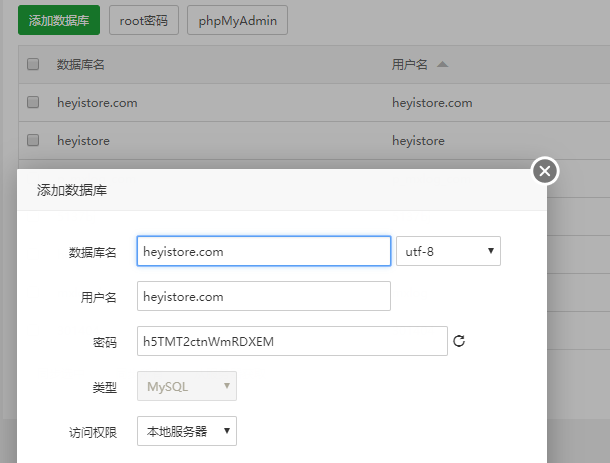This screenshot has height=463, width=610.
Task: Check the heyistore.com row checkbox
Action: [33, 102]
